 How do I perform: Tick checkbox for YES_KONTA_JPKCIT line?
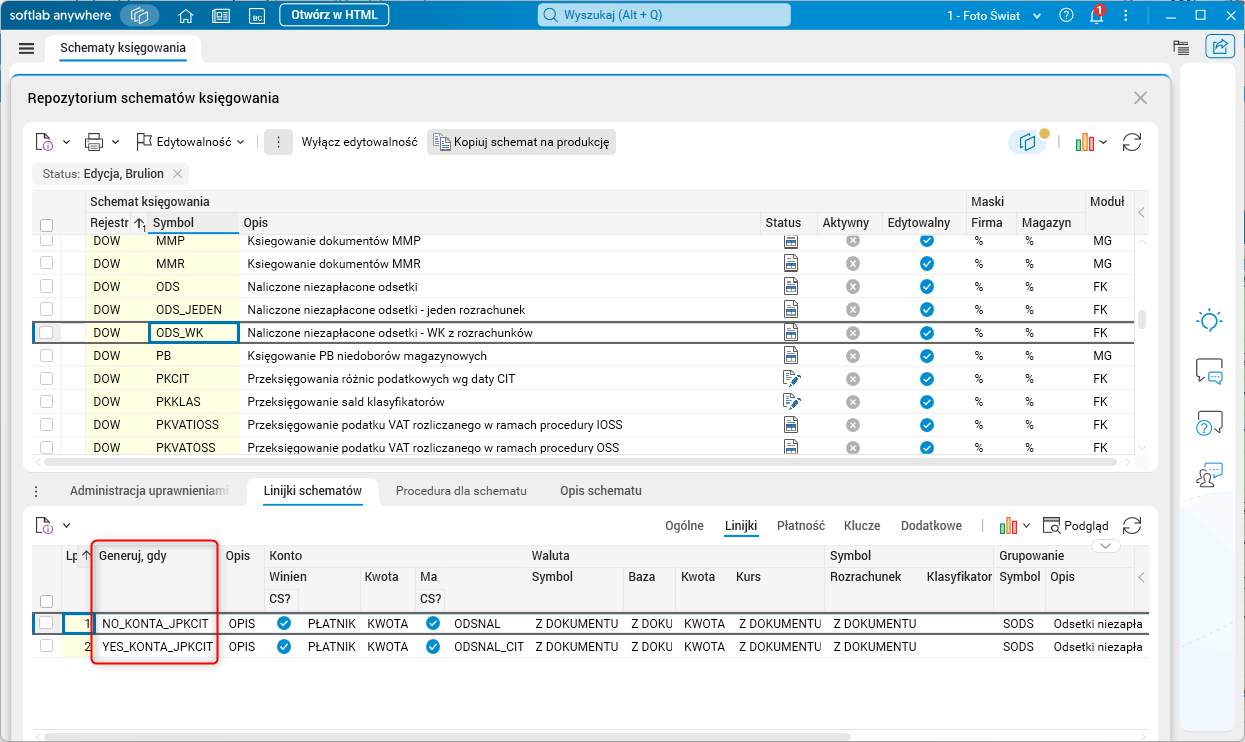[x=46, y=646]
